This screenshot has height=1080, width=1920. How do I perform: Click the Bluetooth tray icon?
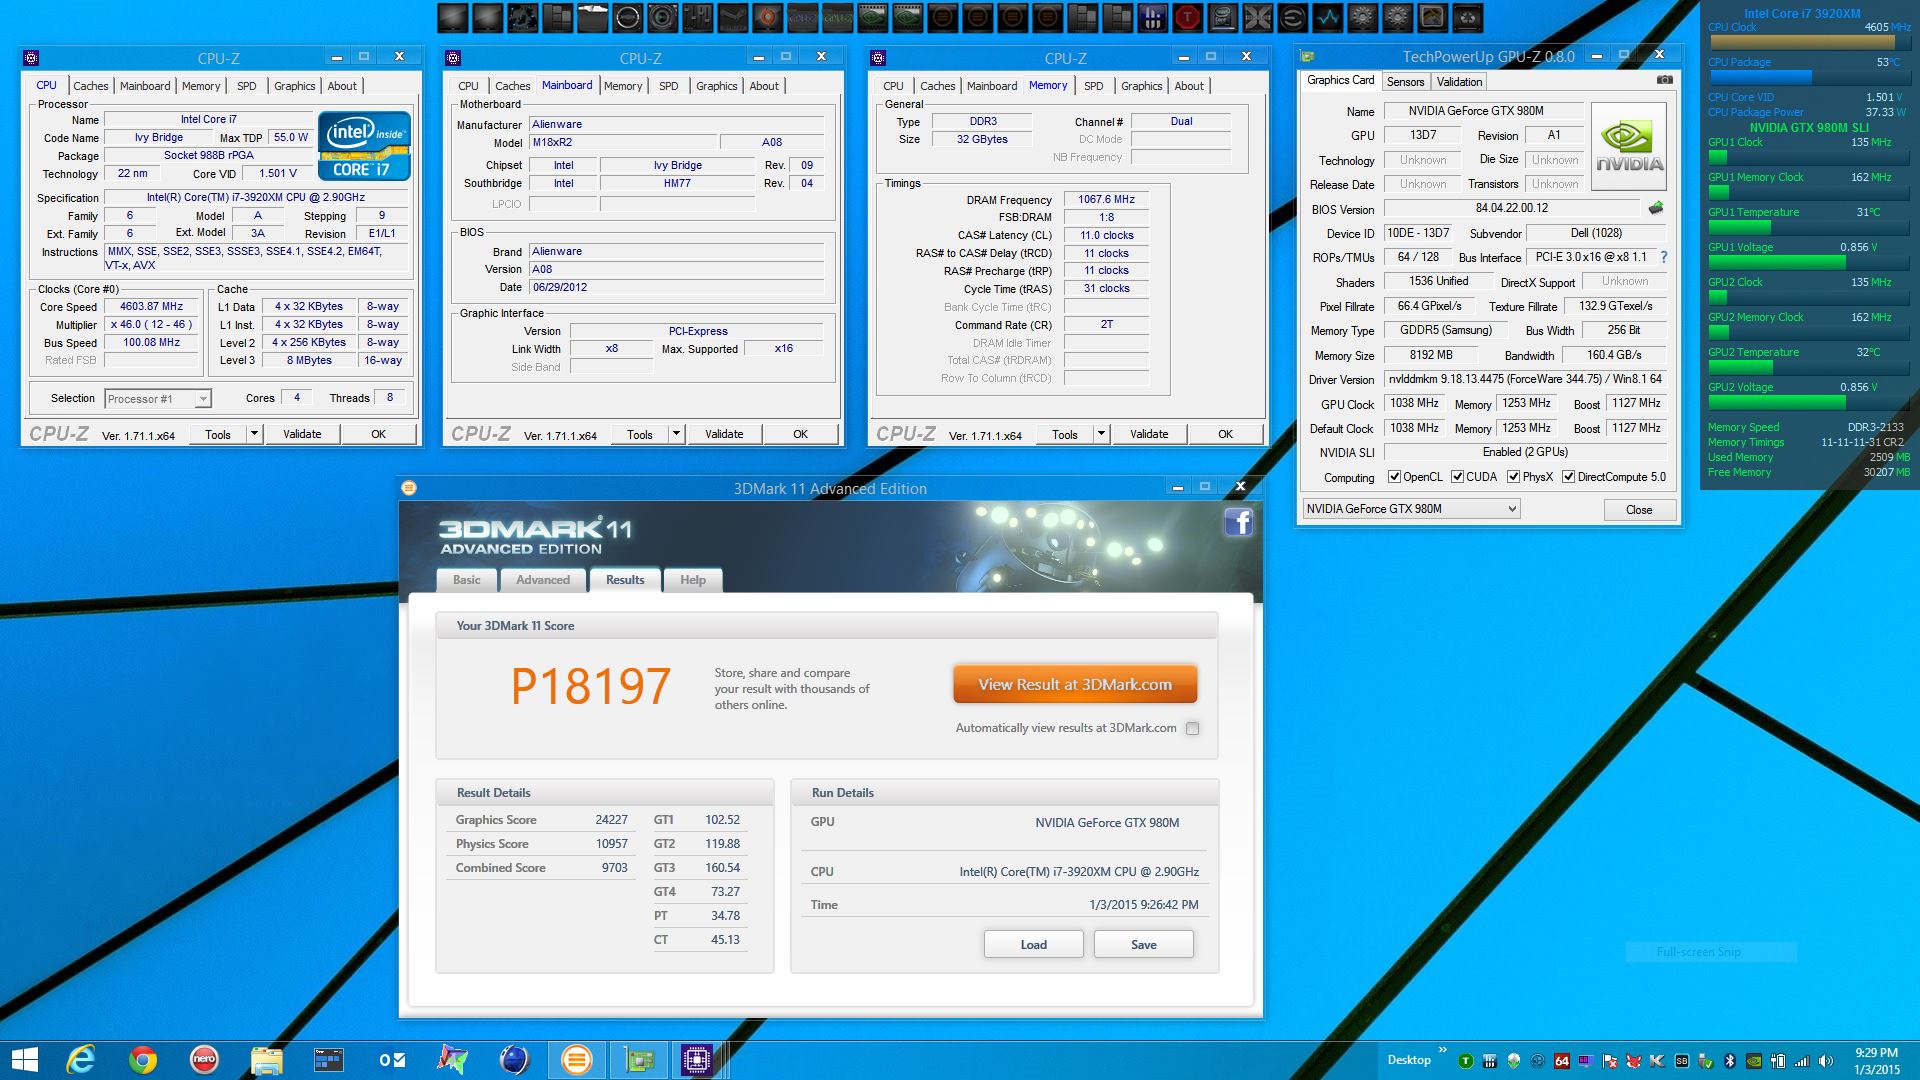[1729, 1061]
